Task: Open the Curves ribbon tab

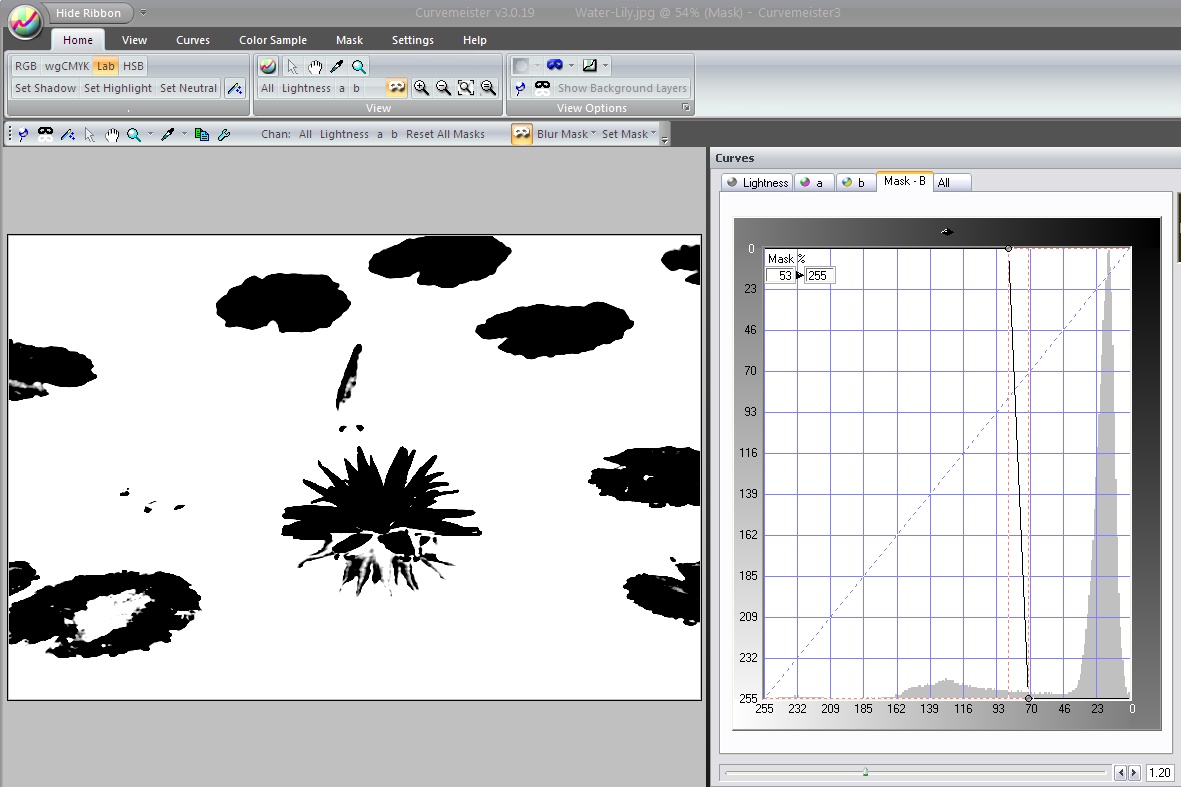Action: coord(193,40)
